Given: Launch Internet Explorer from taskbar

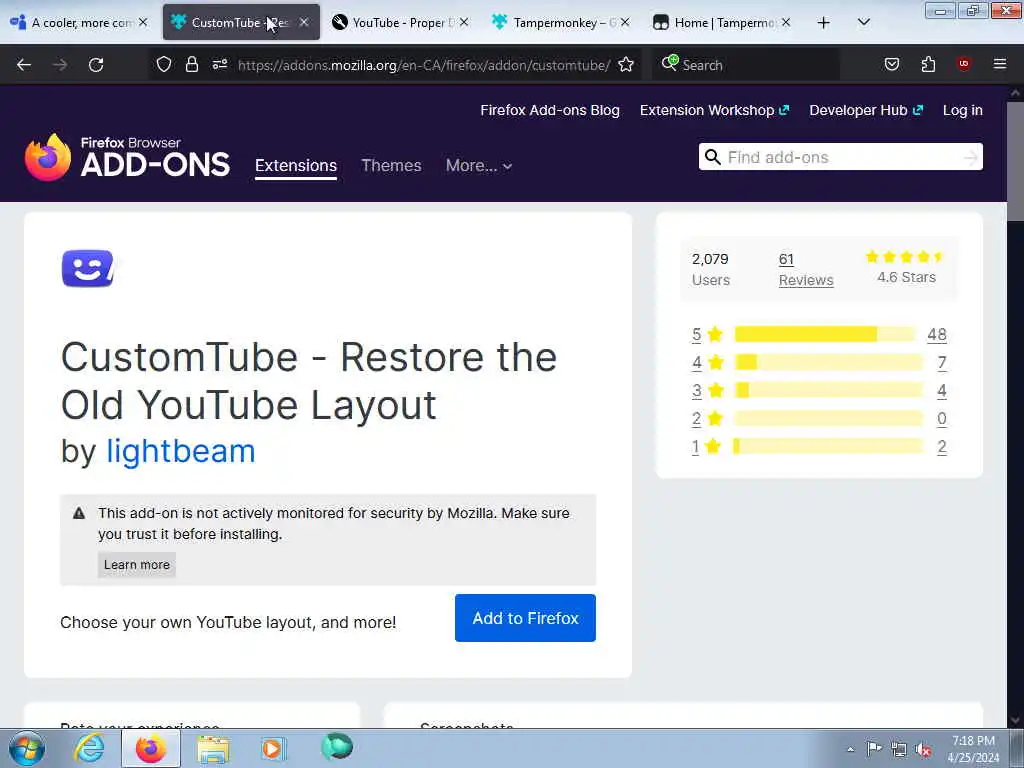Looking at the screenshot, I should pyautogui.click(x=89, y=748).
